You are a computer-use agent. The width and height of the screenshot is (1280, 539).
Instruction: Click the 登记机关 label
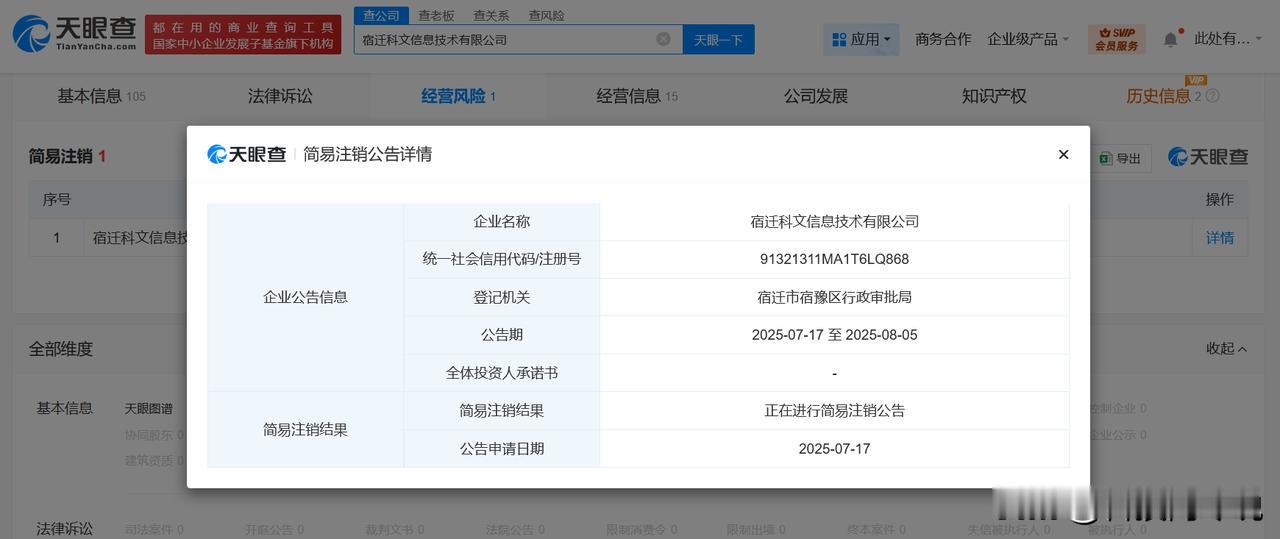pos(502,297)
